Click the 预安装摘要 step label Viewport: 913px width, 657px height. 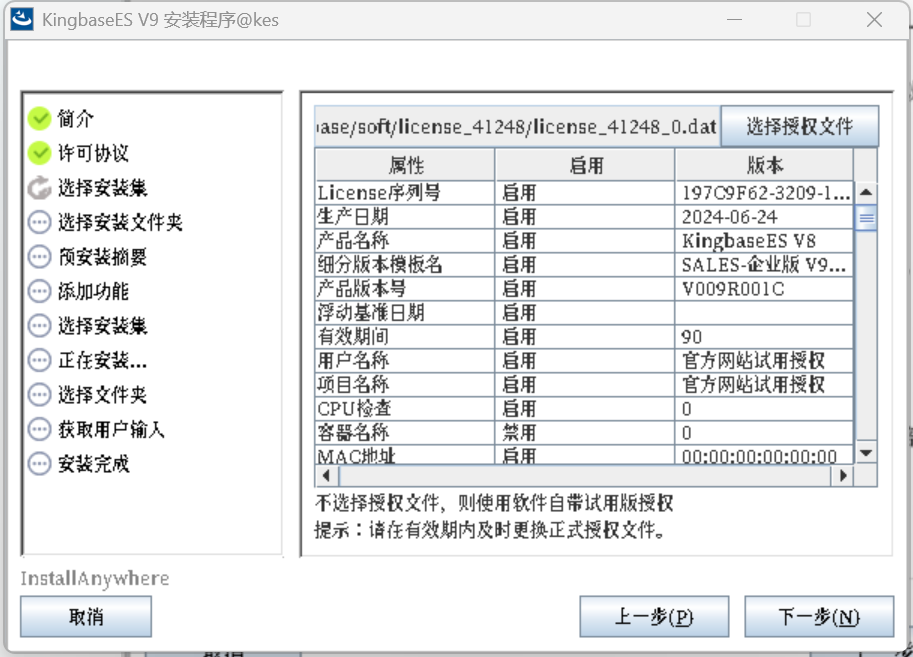click(x=102, y=257)
